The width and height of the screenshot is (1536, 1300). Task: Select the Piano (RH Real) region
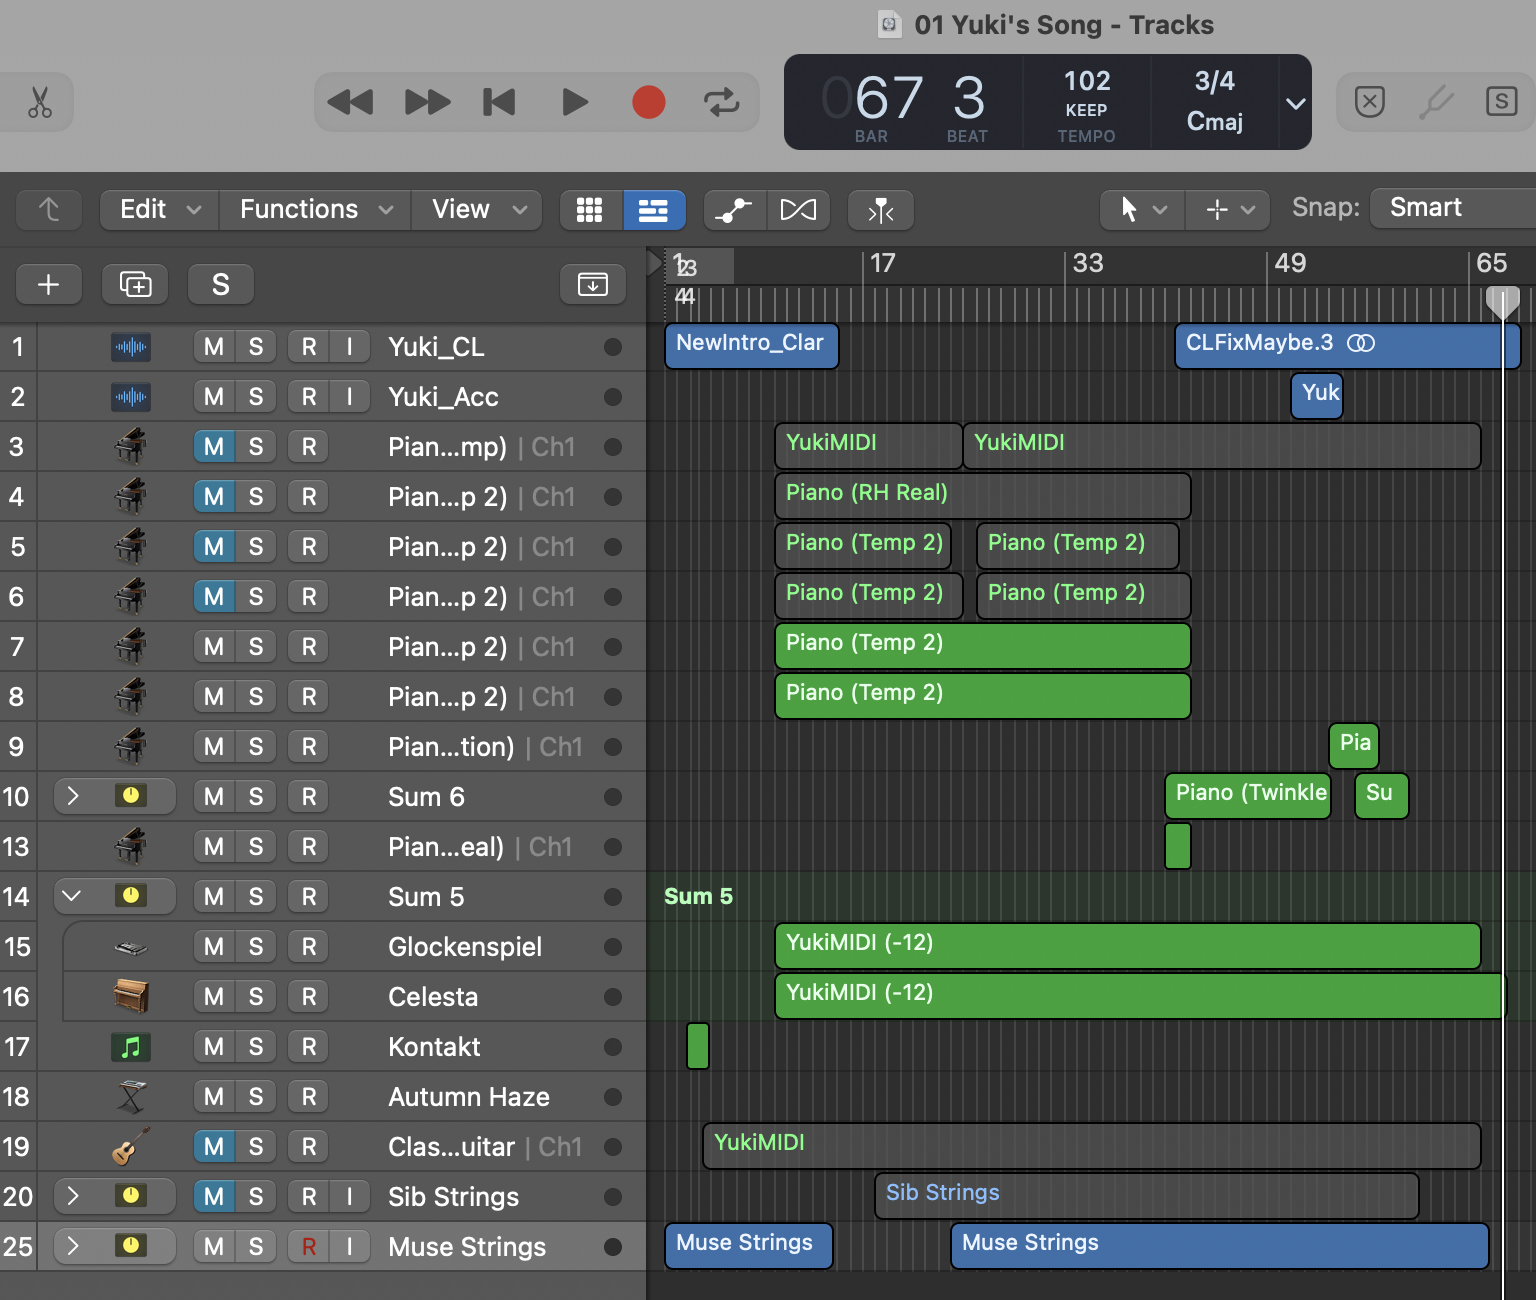pos(983,496)
